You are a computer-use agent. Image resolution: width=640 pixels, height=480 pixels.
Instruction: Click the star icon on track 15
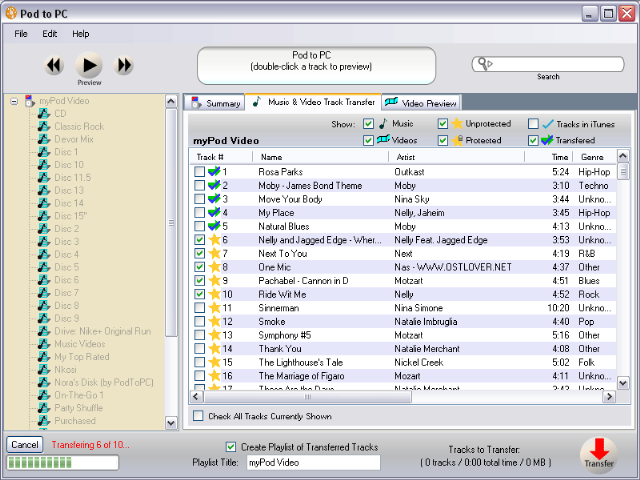pyautogui.click(x=214, y=362)
